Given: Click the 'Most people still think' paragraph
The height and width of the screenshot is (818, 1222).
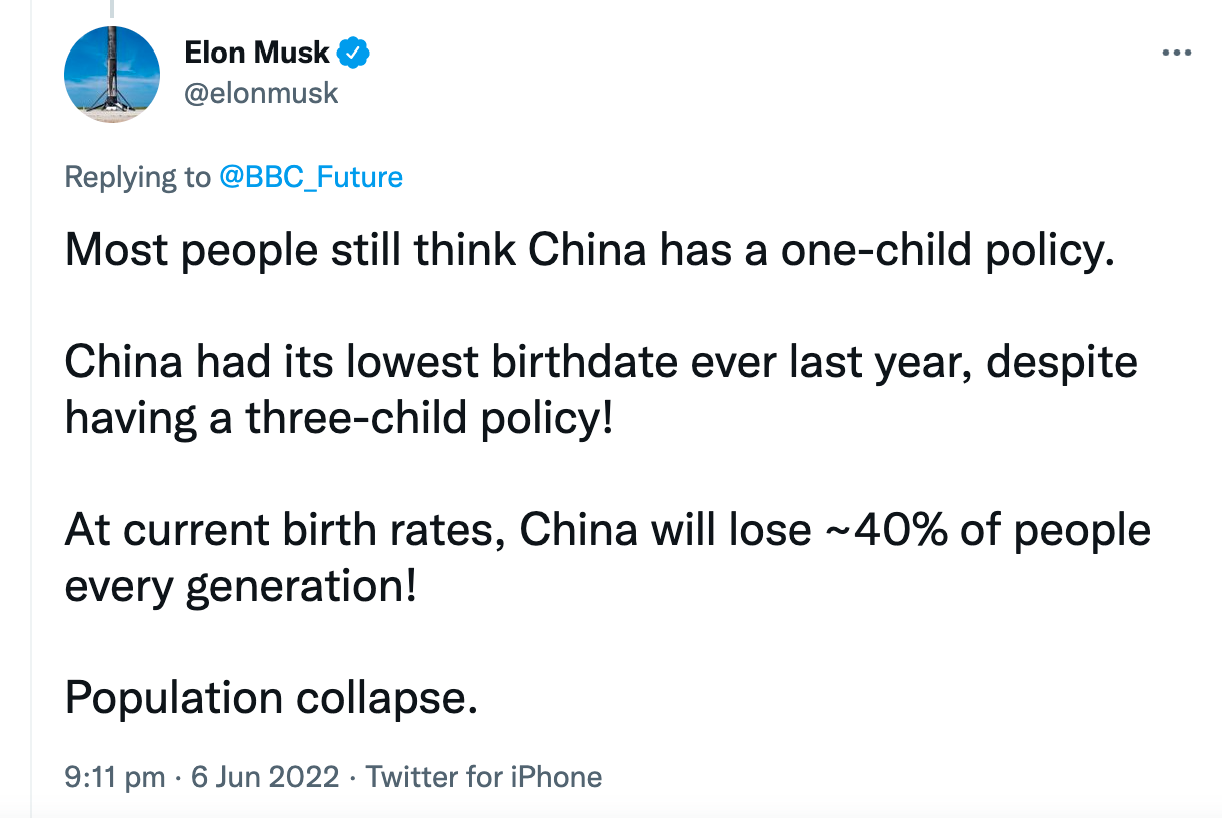Looking at the screenshot, I should [589, 251].
